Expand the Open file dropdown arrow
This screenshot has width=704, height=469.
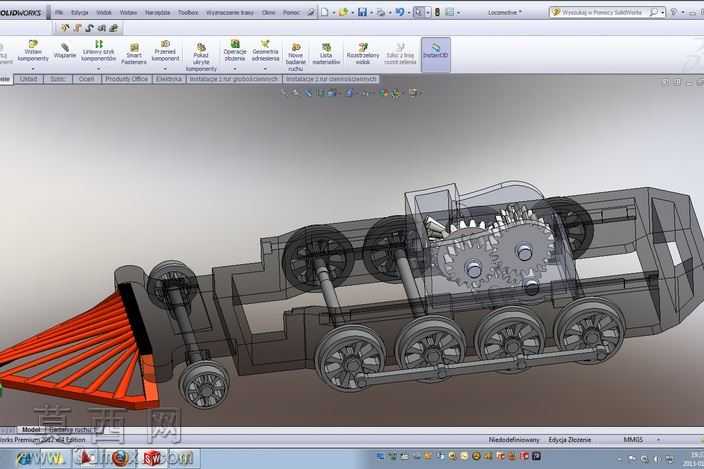(352, 13)
